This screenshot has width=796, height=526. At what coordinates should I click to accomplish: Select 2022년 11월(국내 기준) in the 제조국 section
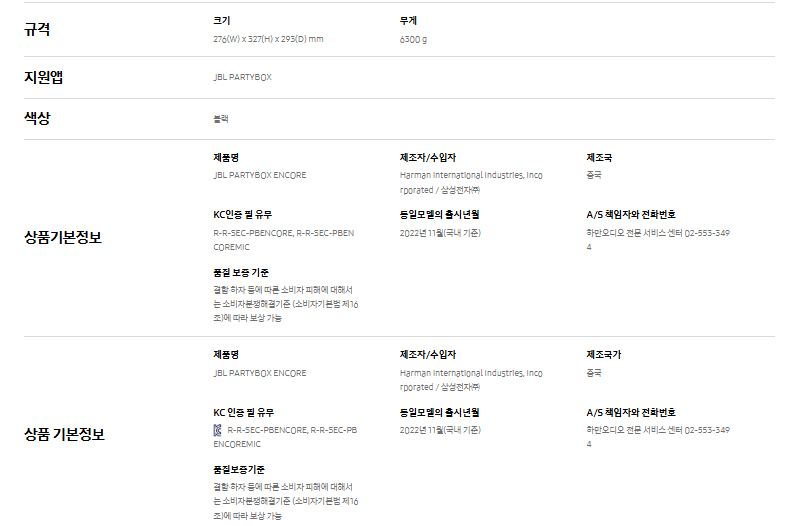440,233
